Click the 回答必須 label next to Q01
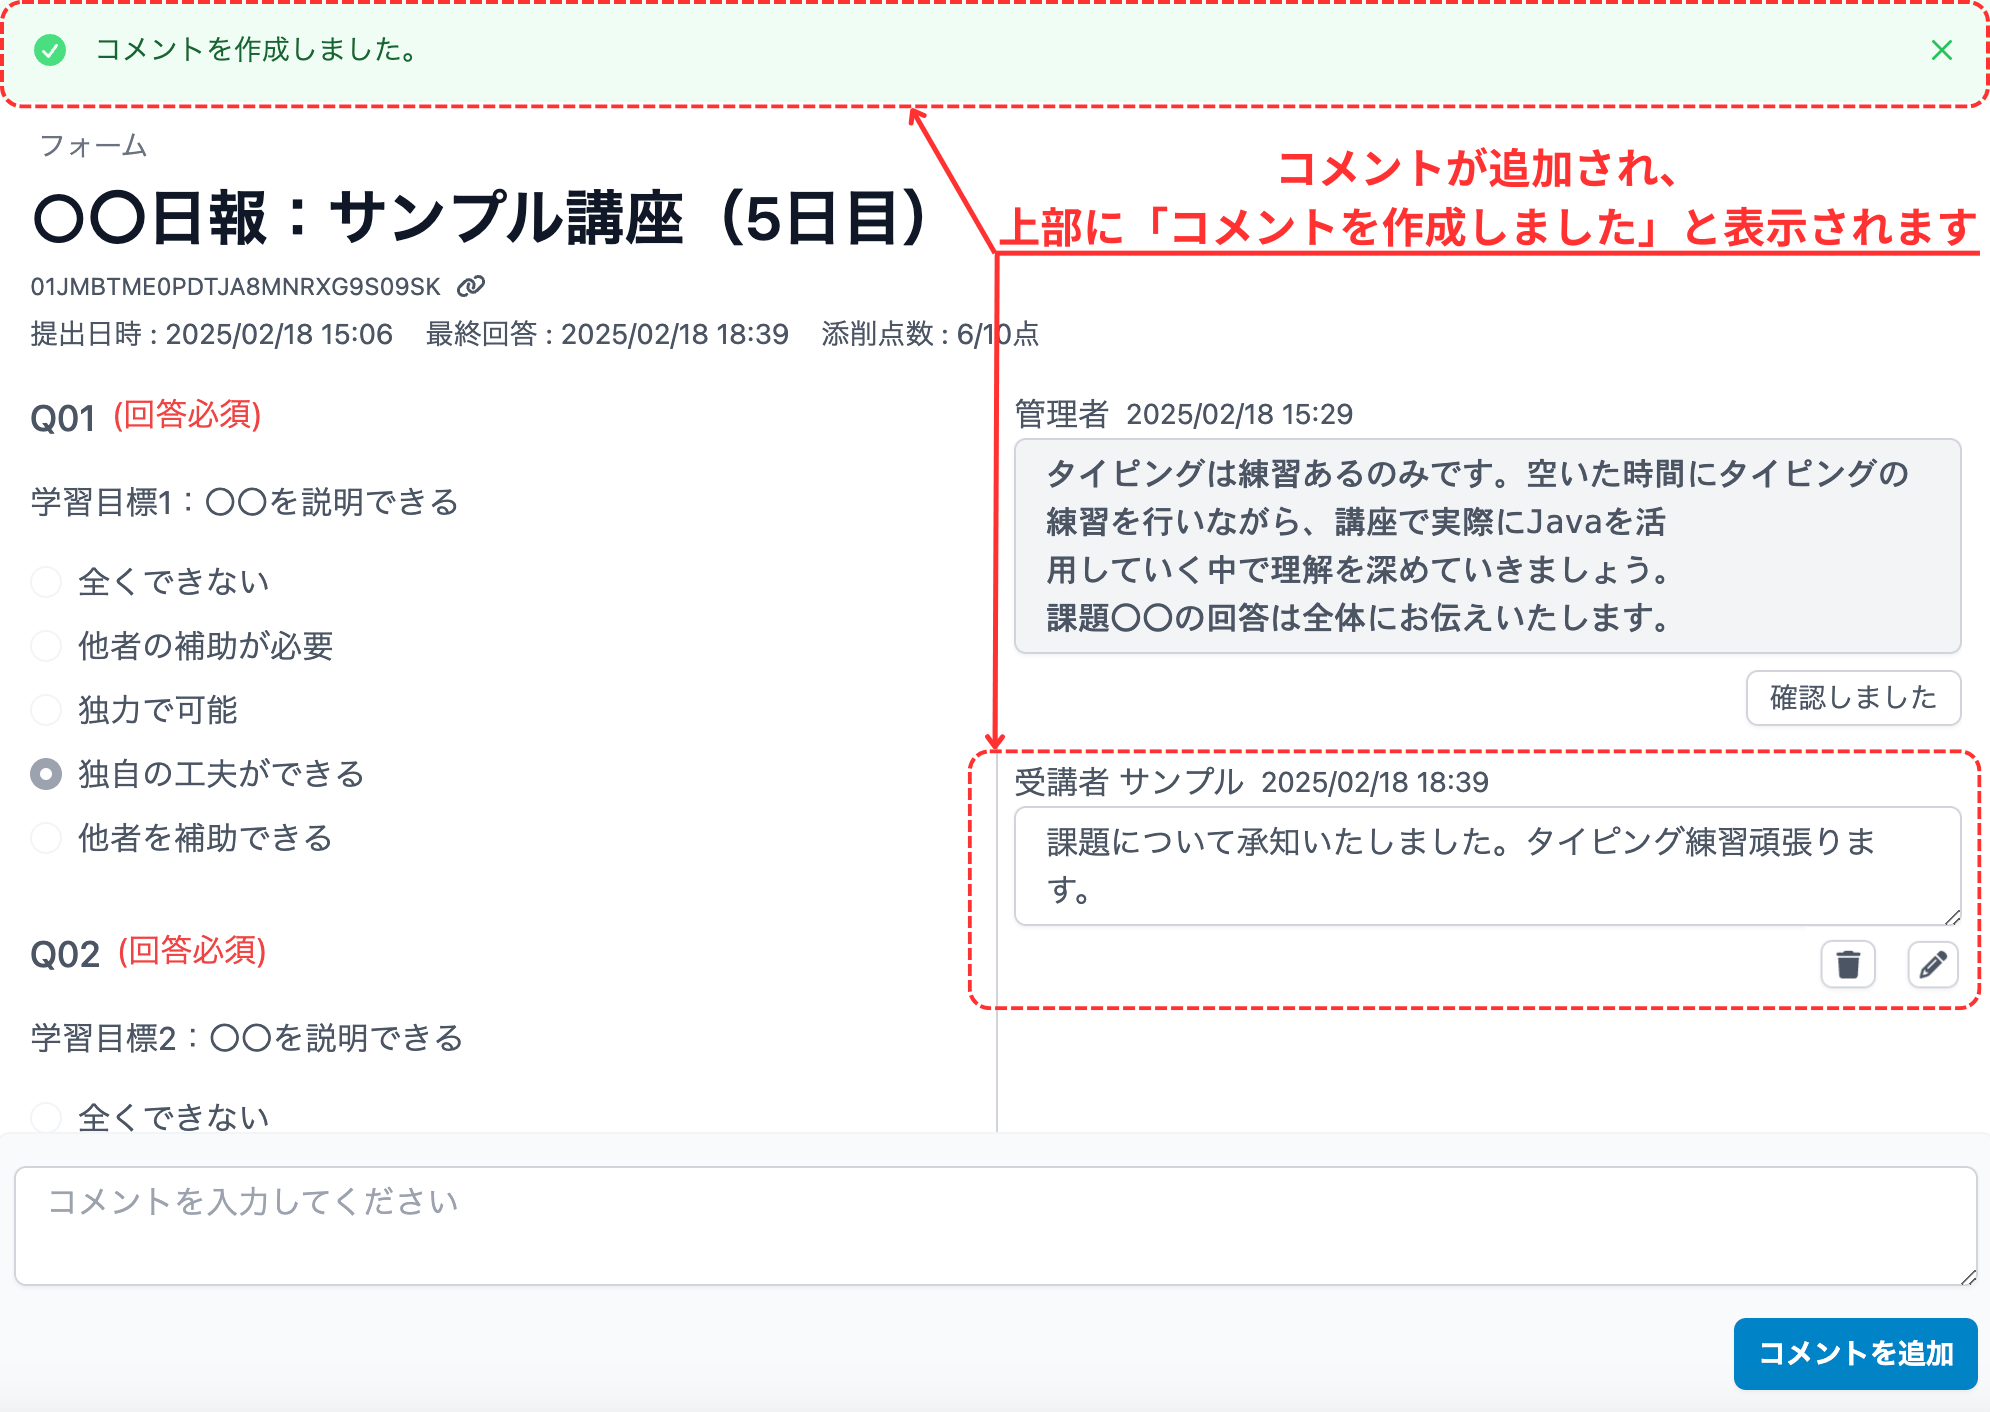The width and height of the screenshot is (1990, 1412). pyautogui.click(x=188, y=417)
